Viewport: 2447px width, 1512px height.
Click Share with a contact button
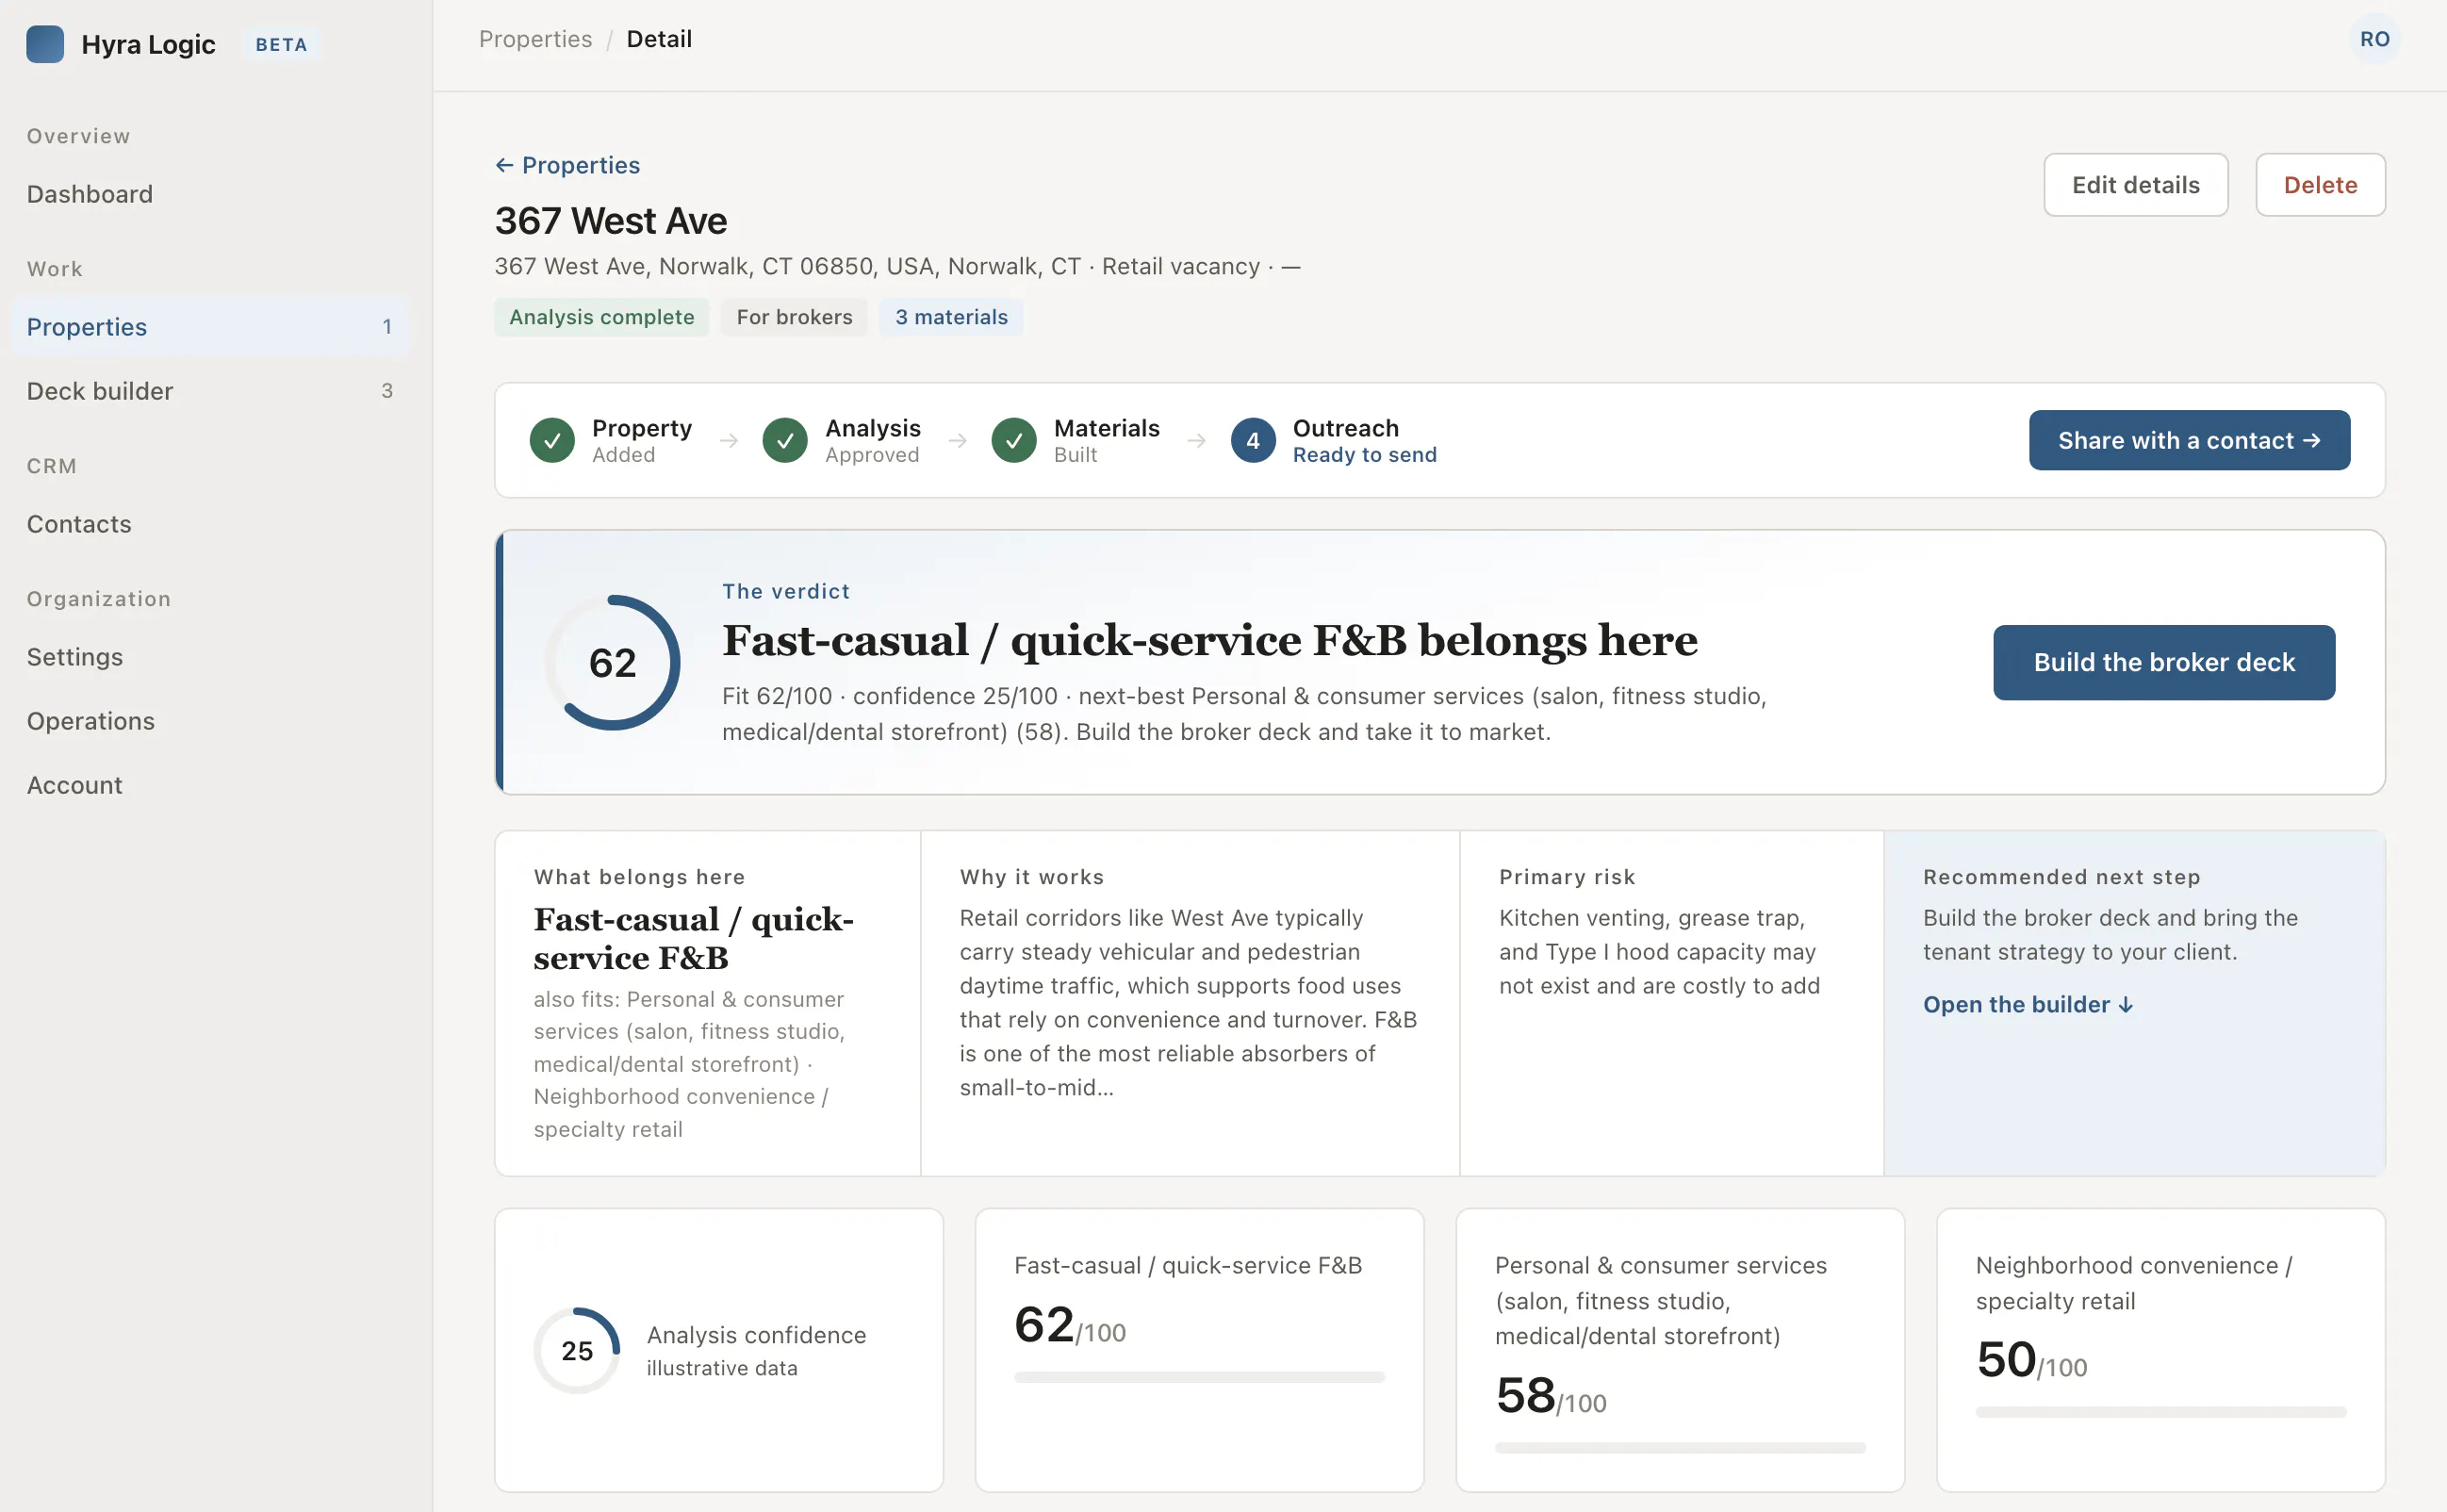[x=2189, y=440]
